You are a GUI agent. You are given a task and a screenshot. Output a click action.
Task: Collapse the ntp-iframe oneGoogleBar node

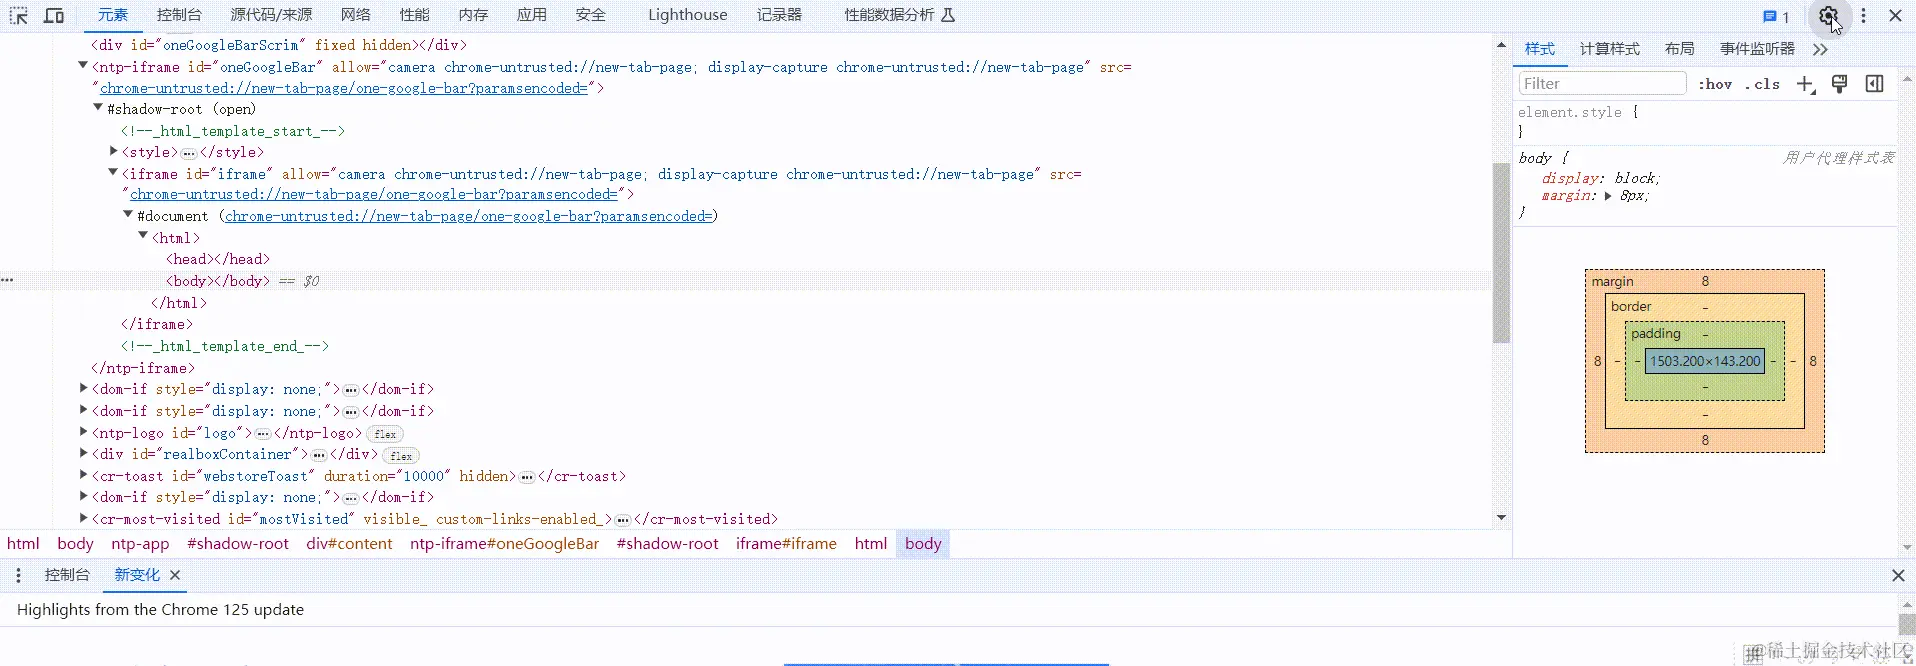point(83,66)
